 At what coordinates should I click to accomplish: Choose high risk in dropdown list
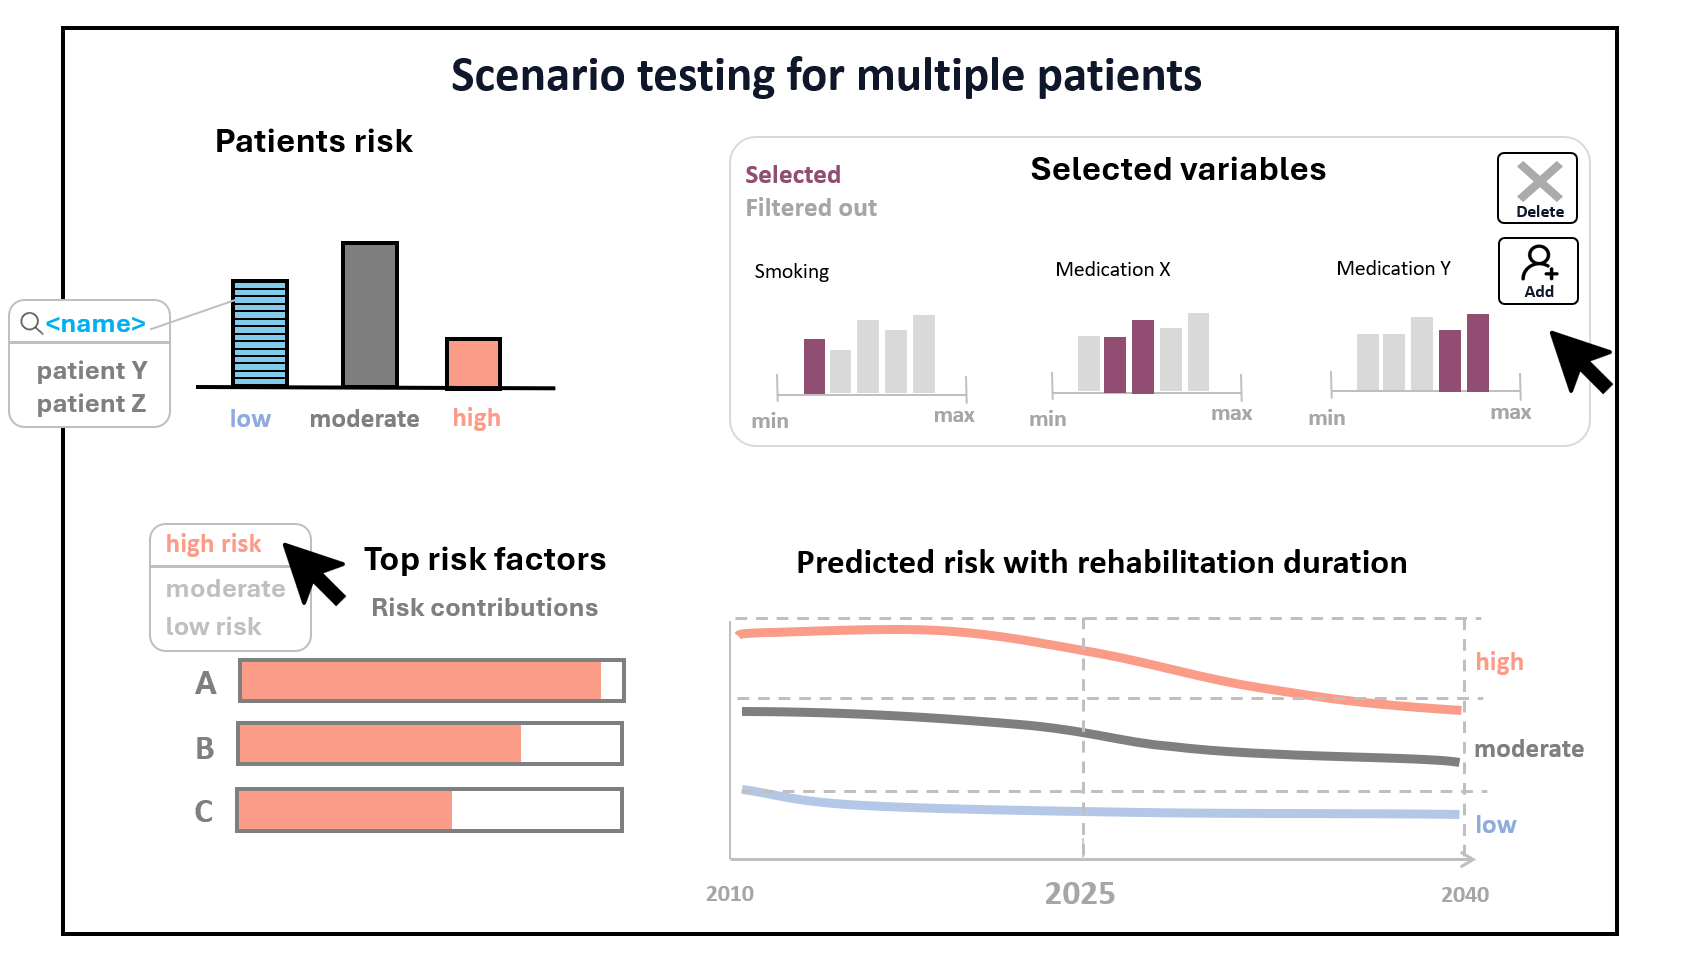tap(213, 544)
